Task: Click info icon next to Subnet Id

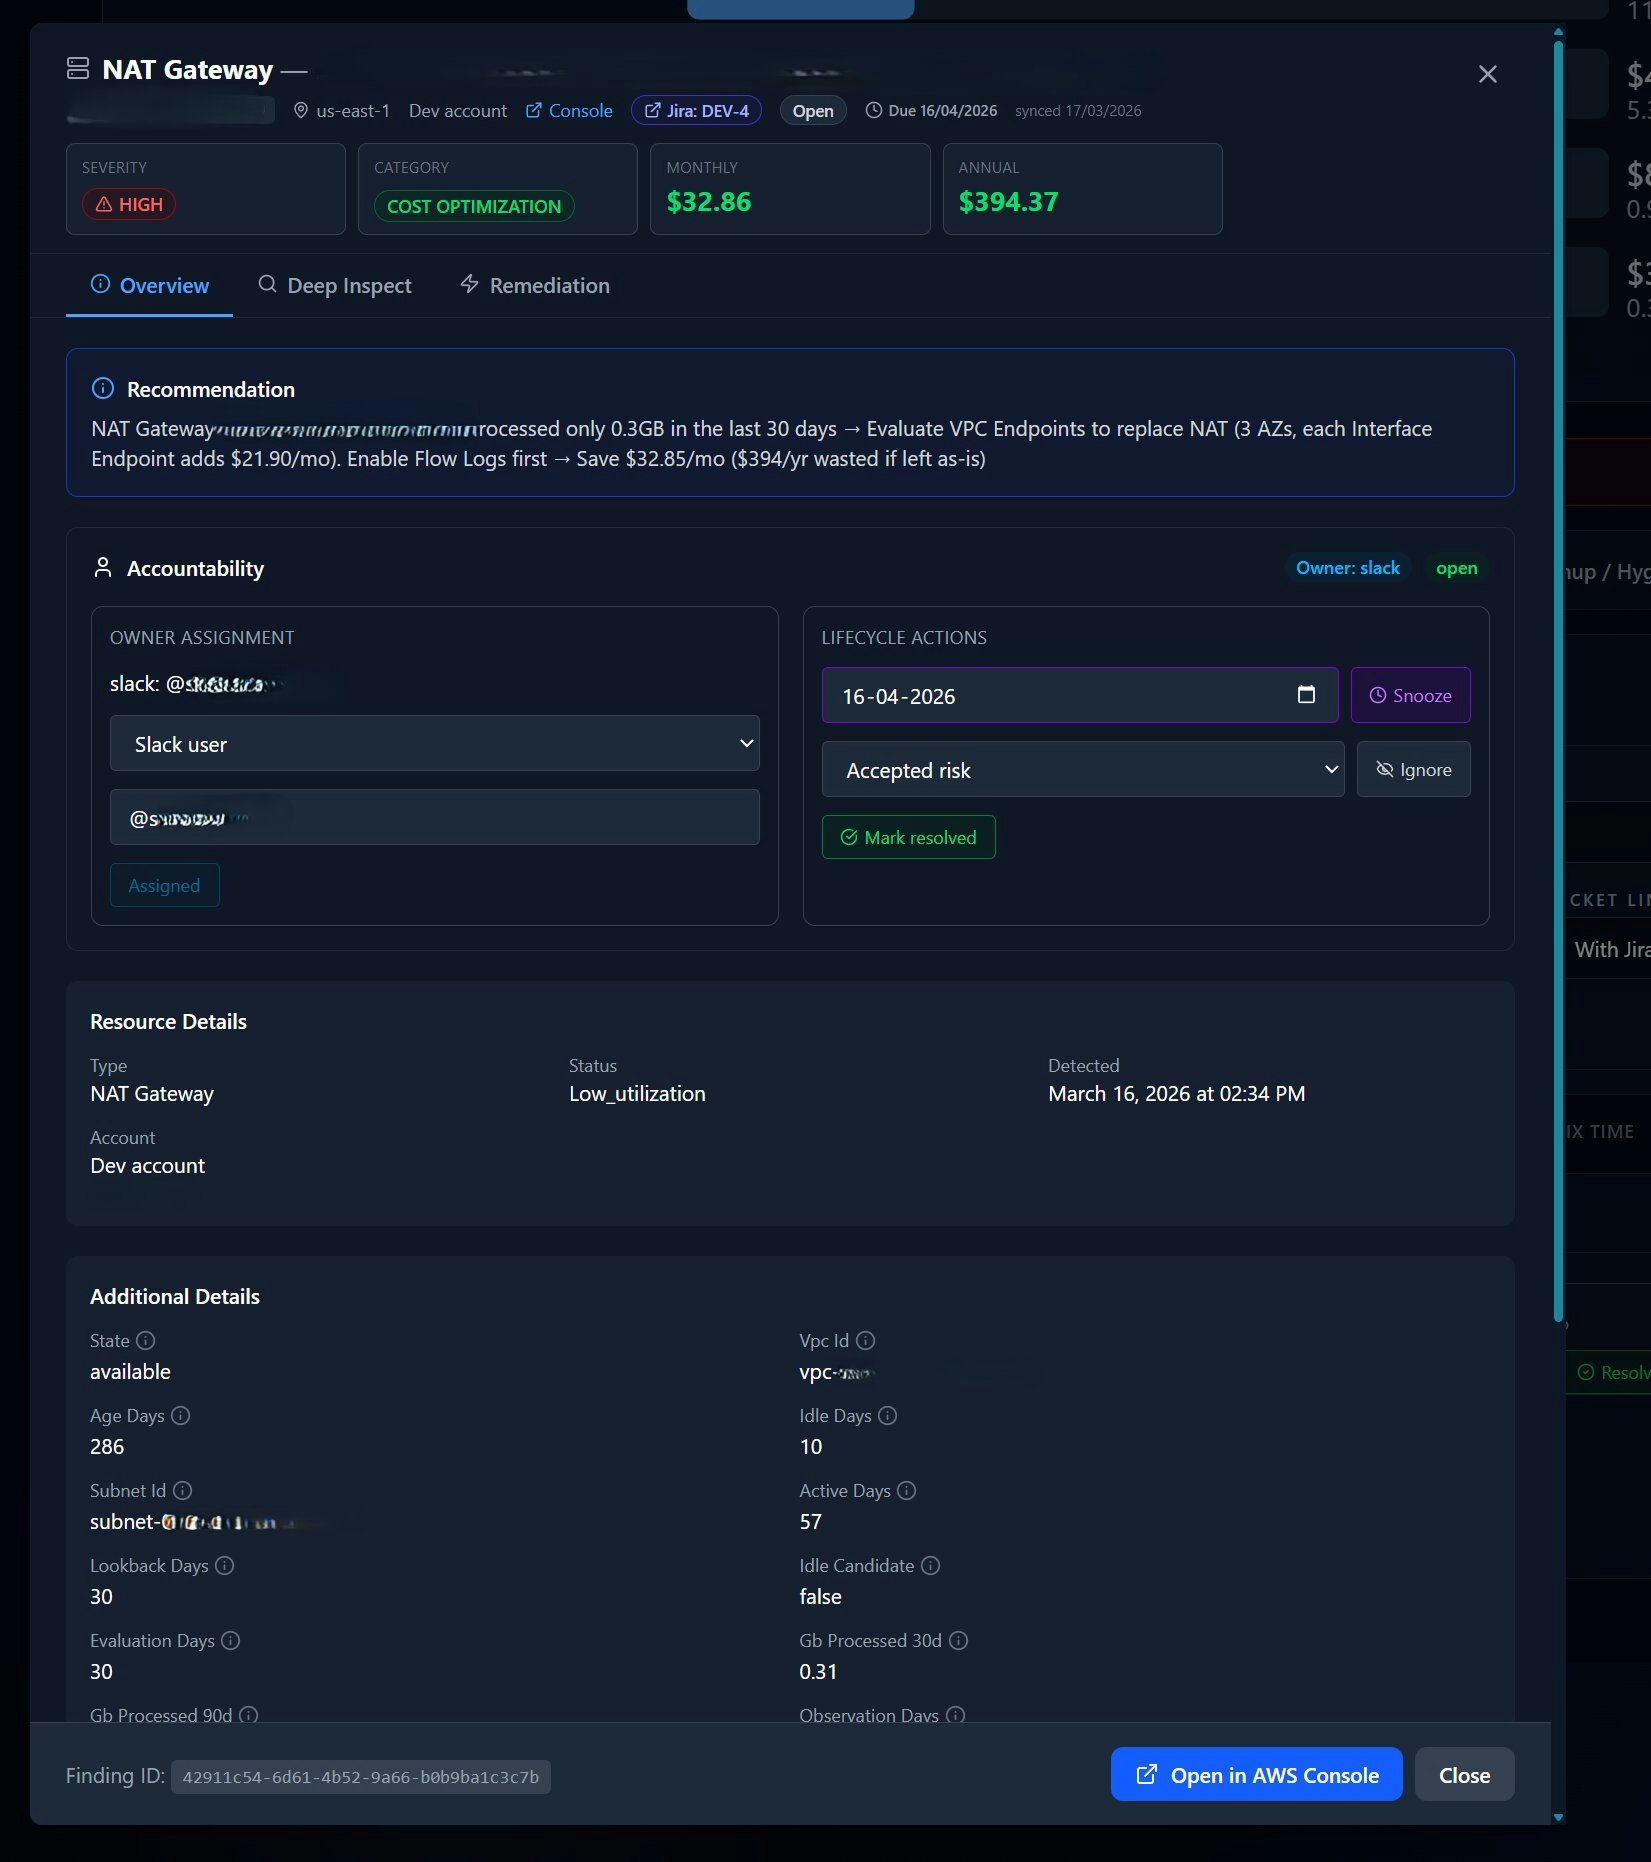Action: [183, 1491]
